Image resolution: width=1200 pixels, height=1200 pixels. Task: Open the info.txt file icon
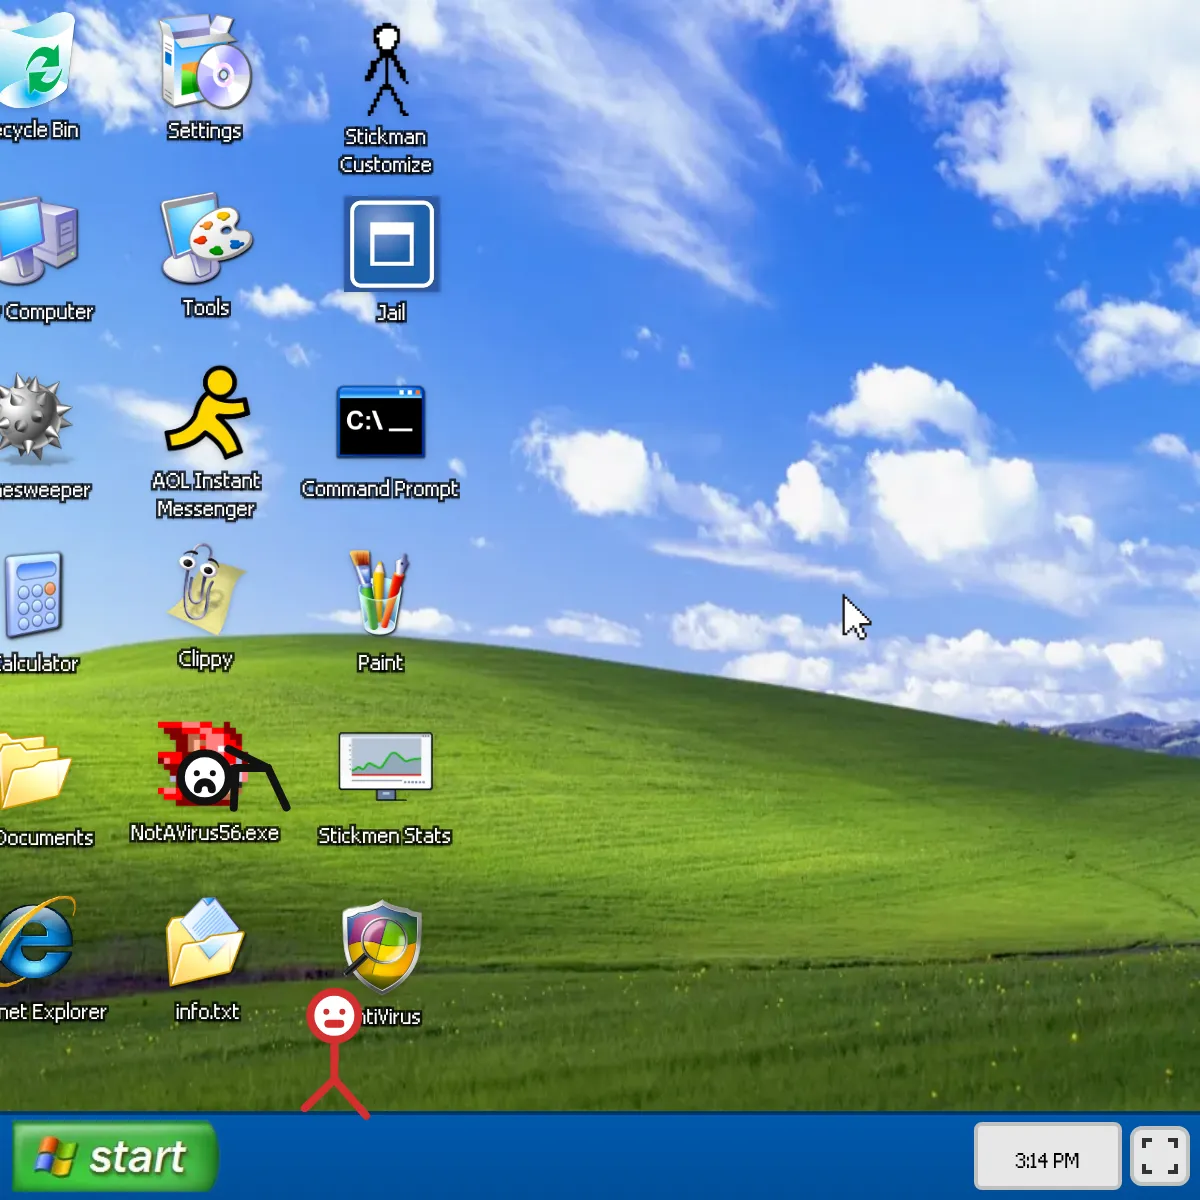tap(206, 942)
